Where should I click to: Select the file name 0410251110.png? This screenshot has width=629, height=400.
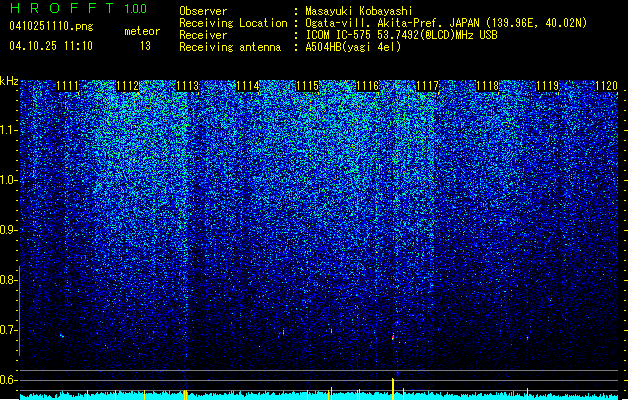(51, 26)
